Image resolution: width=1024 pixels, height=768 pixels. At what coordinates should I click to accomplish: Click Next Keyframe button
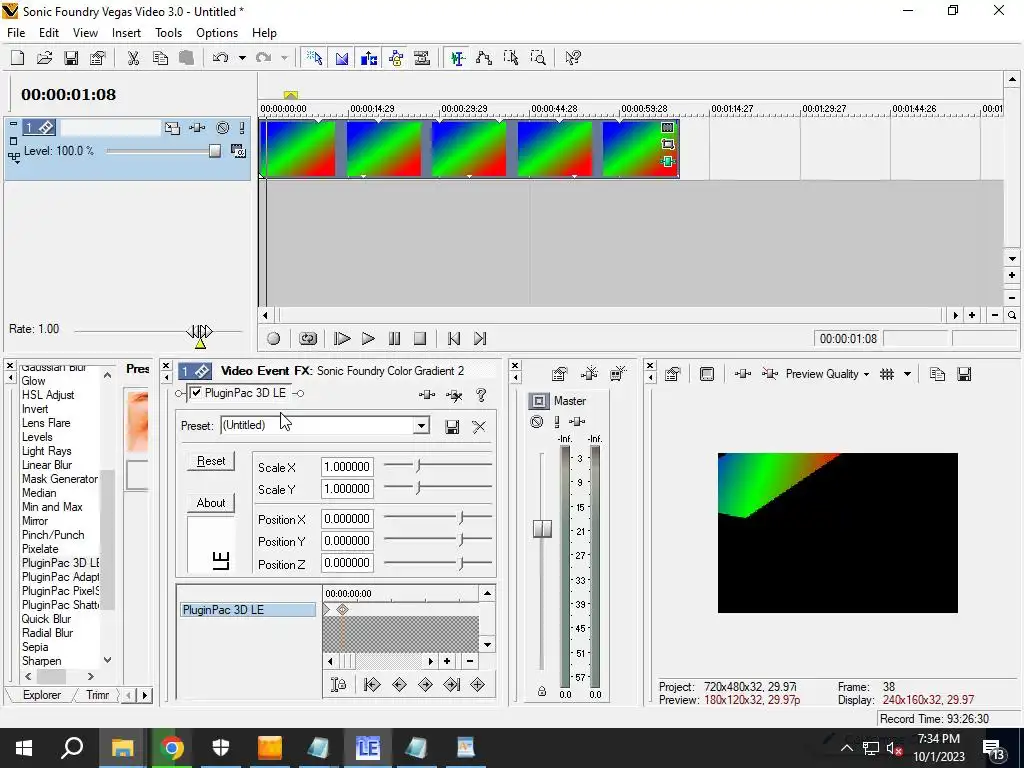[425, 684]
